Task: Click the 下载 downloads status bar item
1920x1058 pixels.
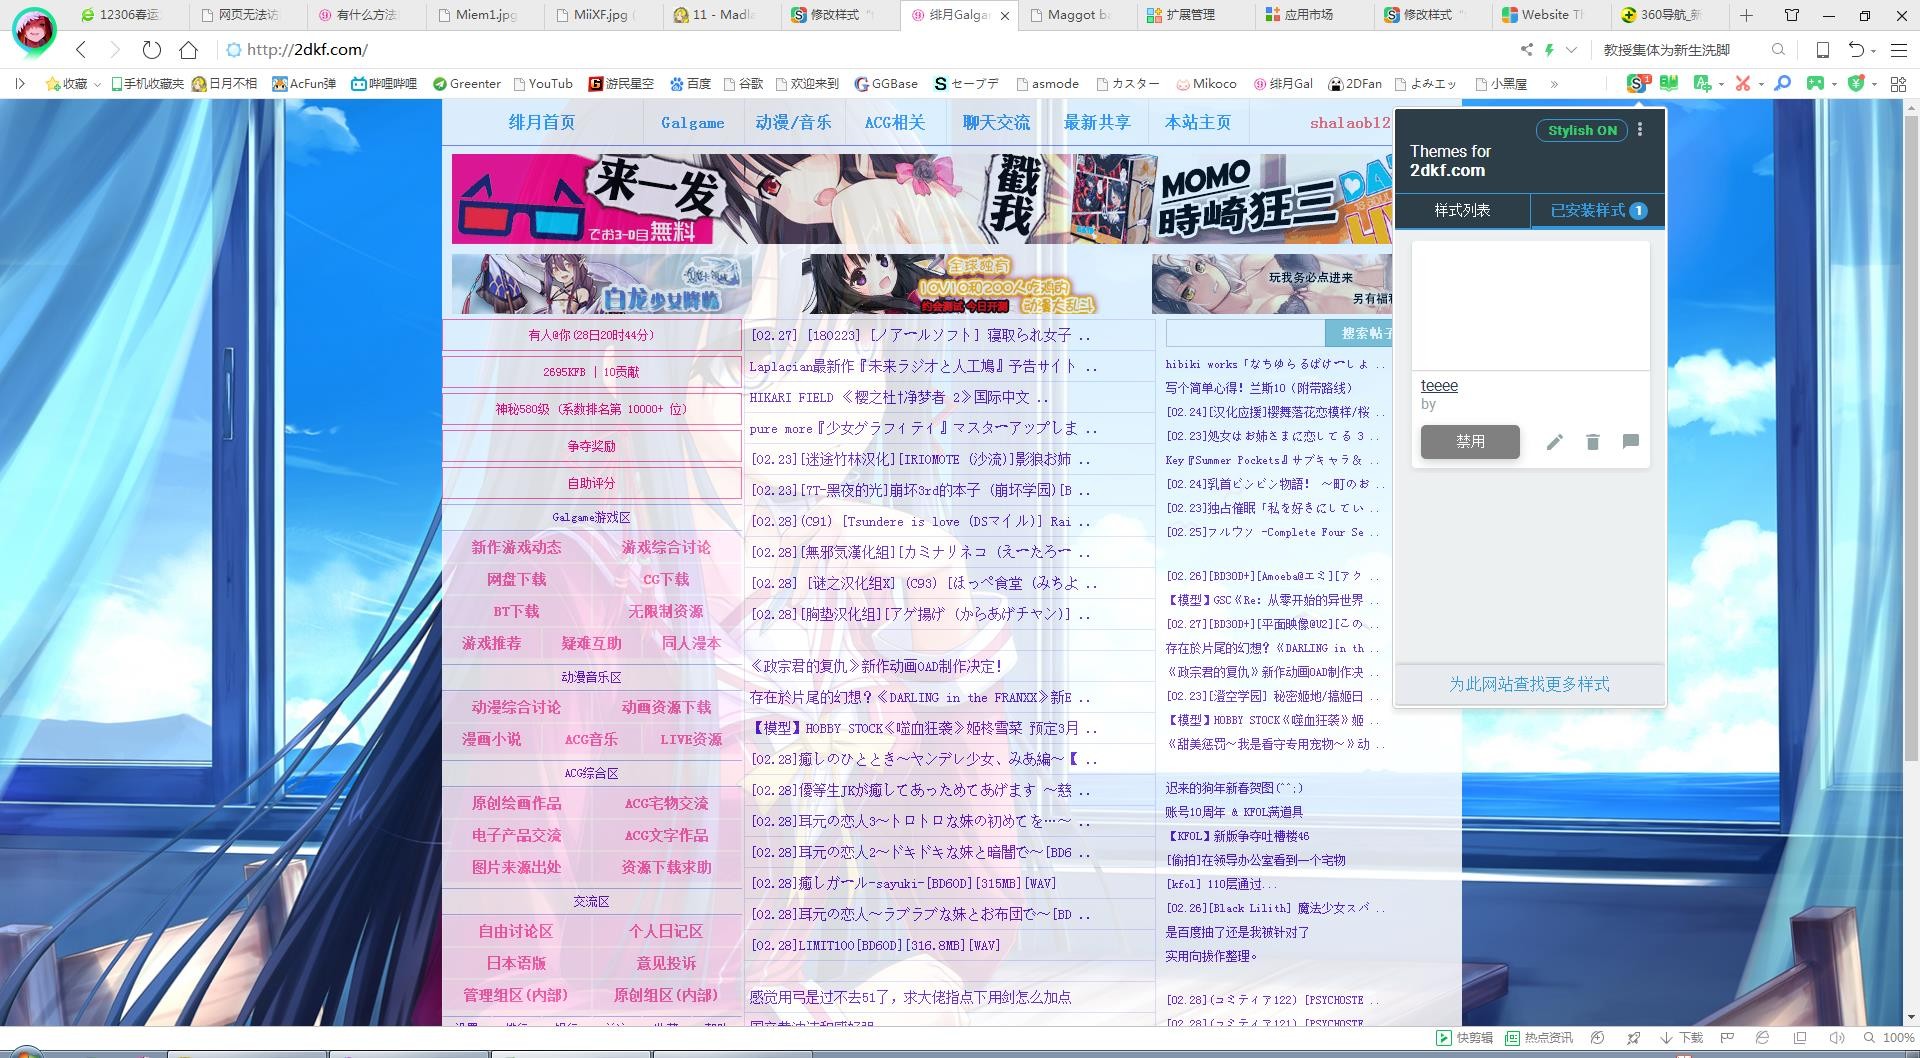Action: pyautogui.click(x=1681, y=1038)
